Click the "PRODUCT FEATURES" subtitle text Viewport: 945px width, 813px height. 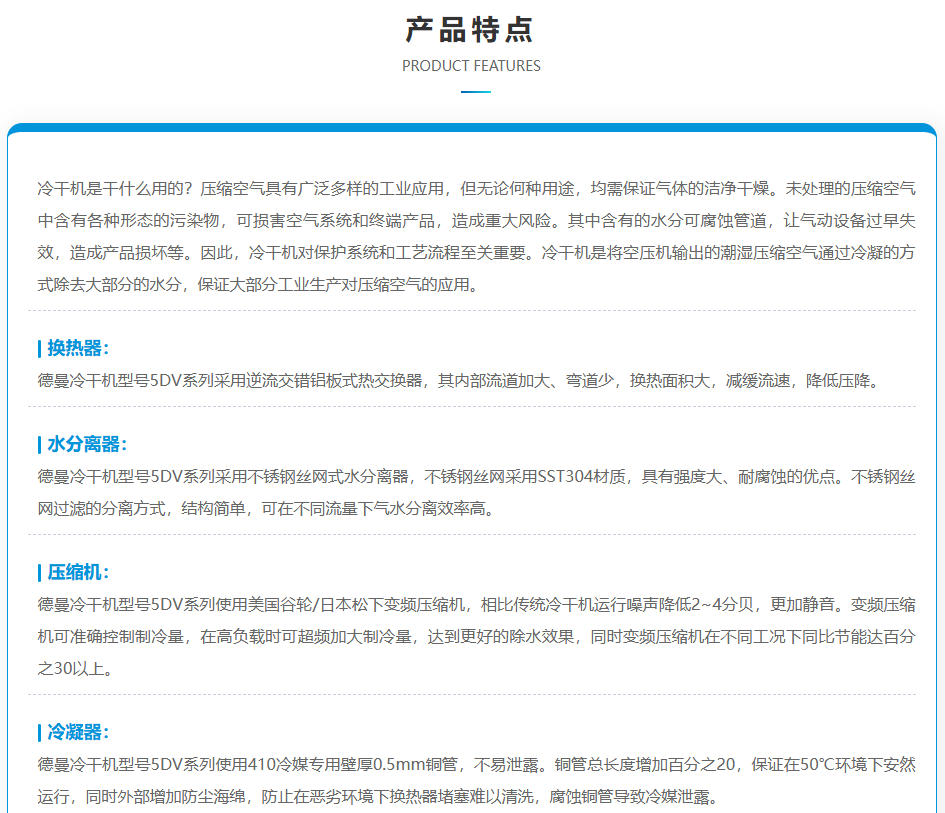click(x=471, y=66)
